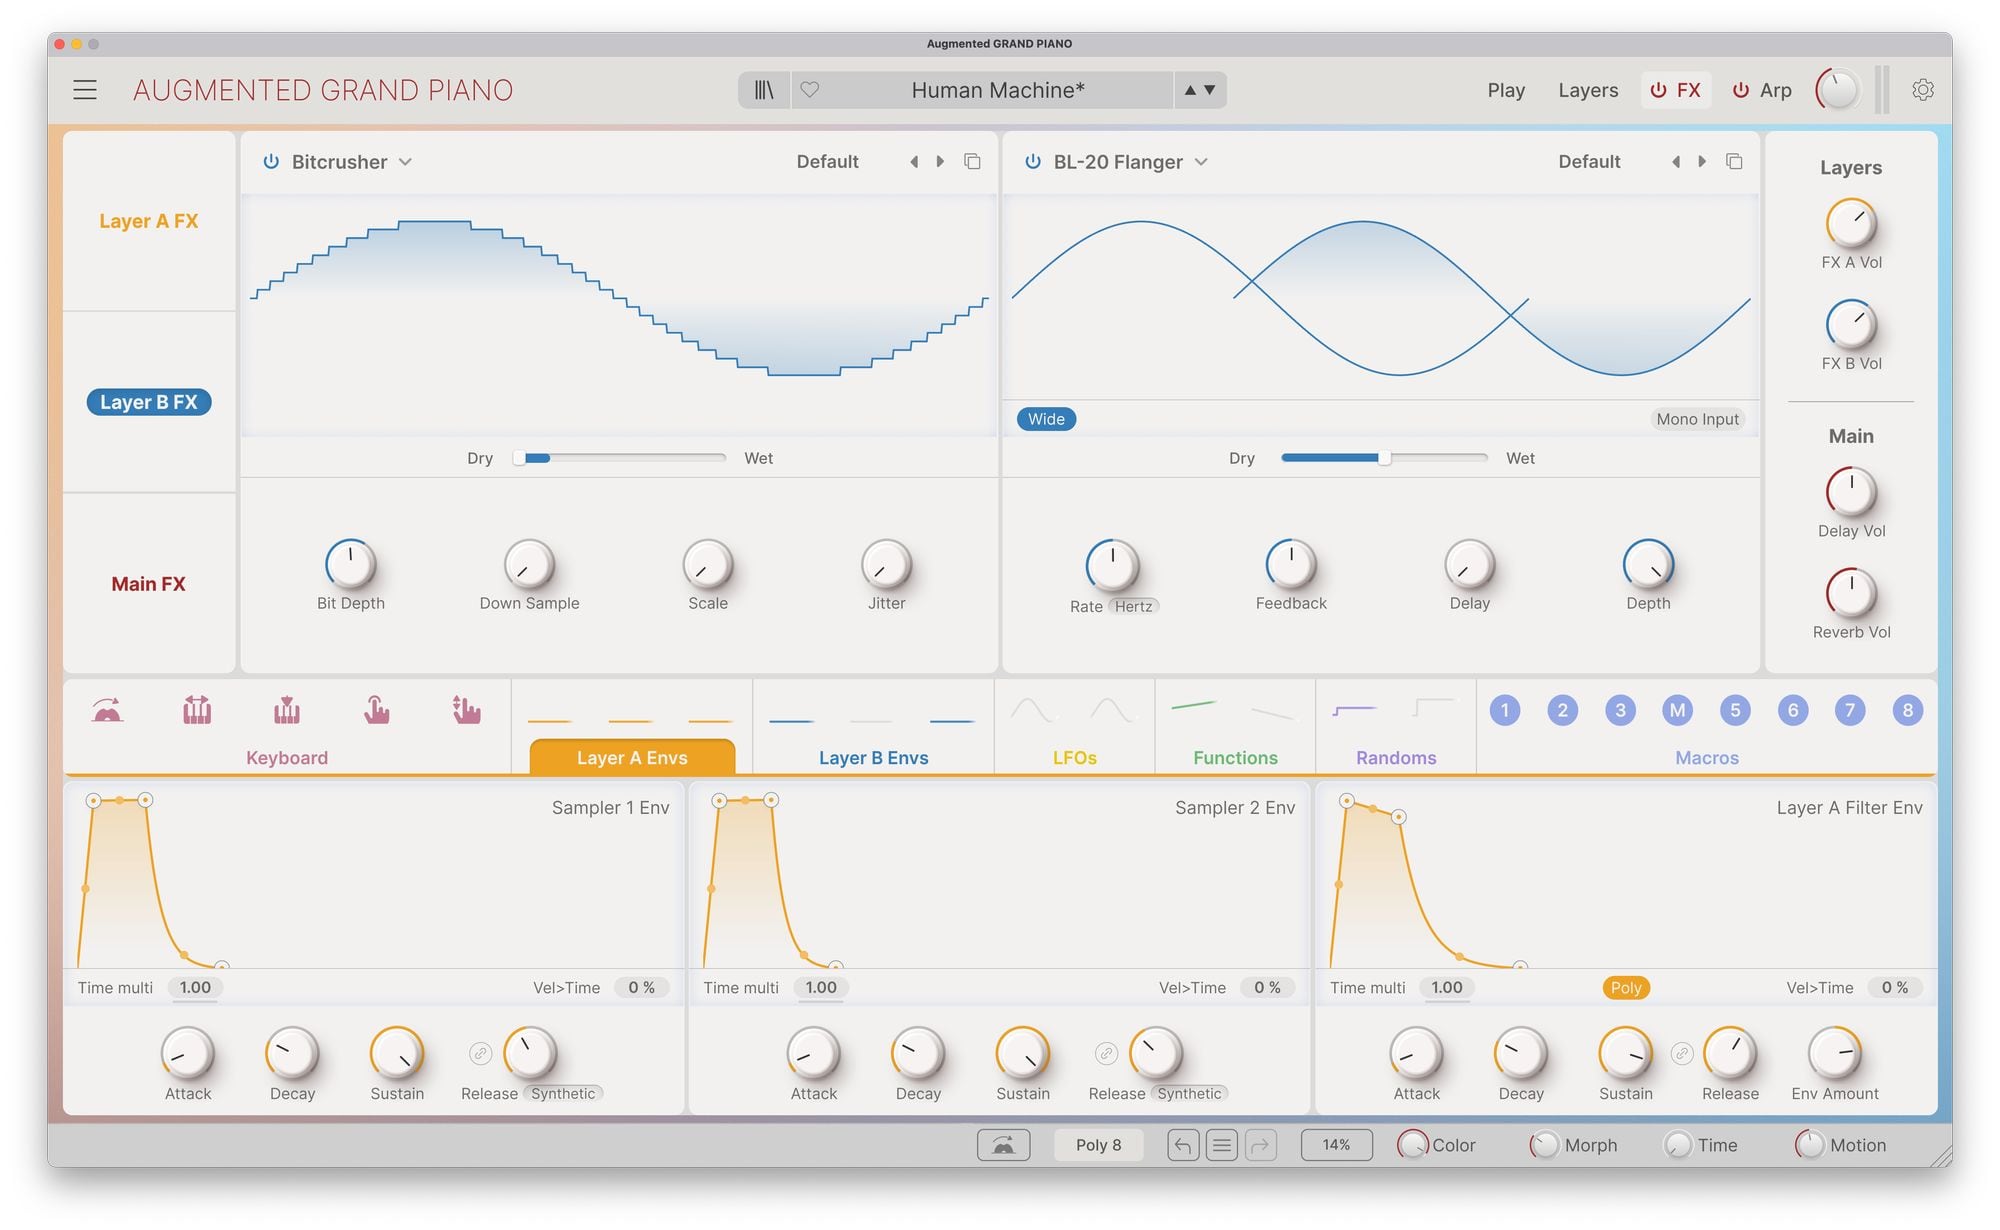Click the heart favorite preset icon
This screenshot has height=1230, width=2000.
pyautogui.click(x=810, y=90)
